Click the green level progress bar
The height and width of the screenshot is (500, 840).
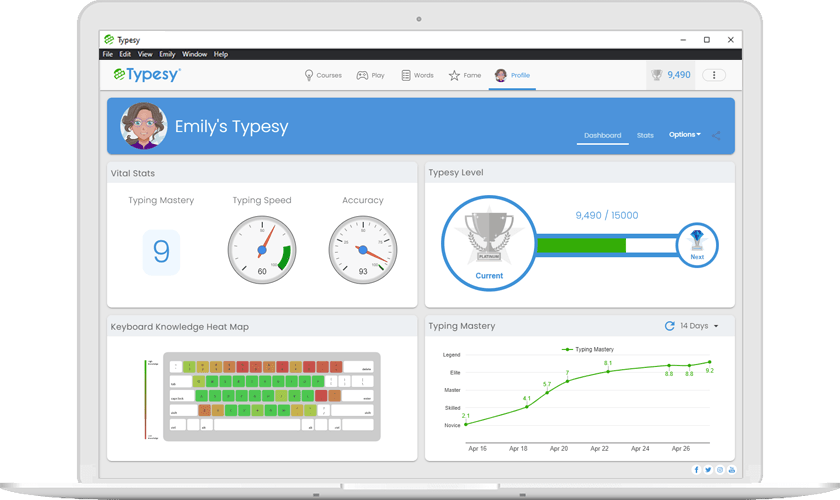pos(581,245)
